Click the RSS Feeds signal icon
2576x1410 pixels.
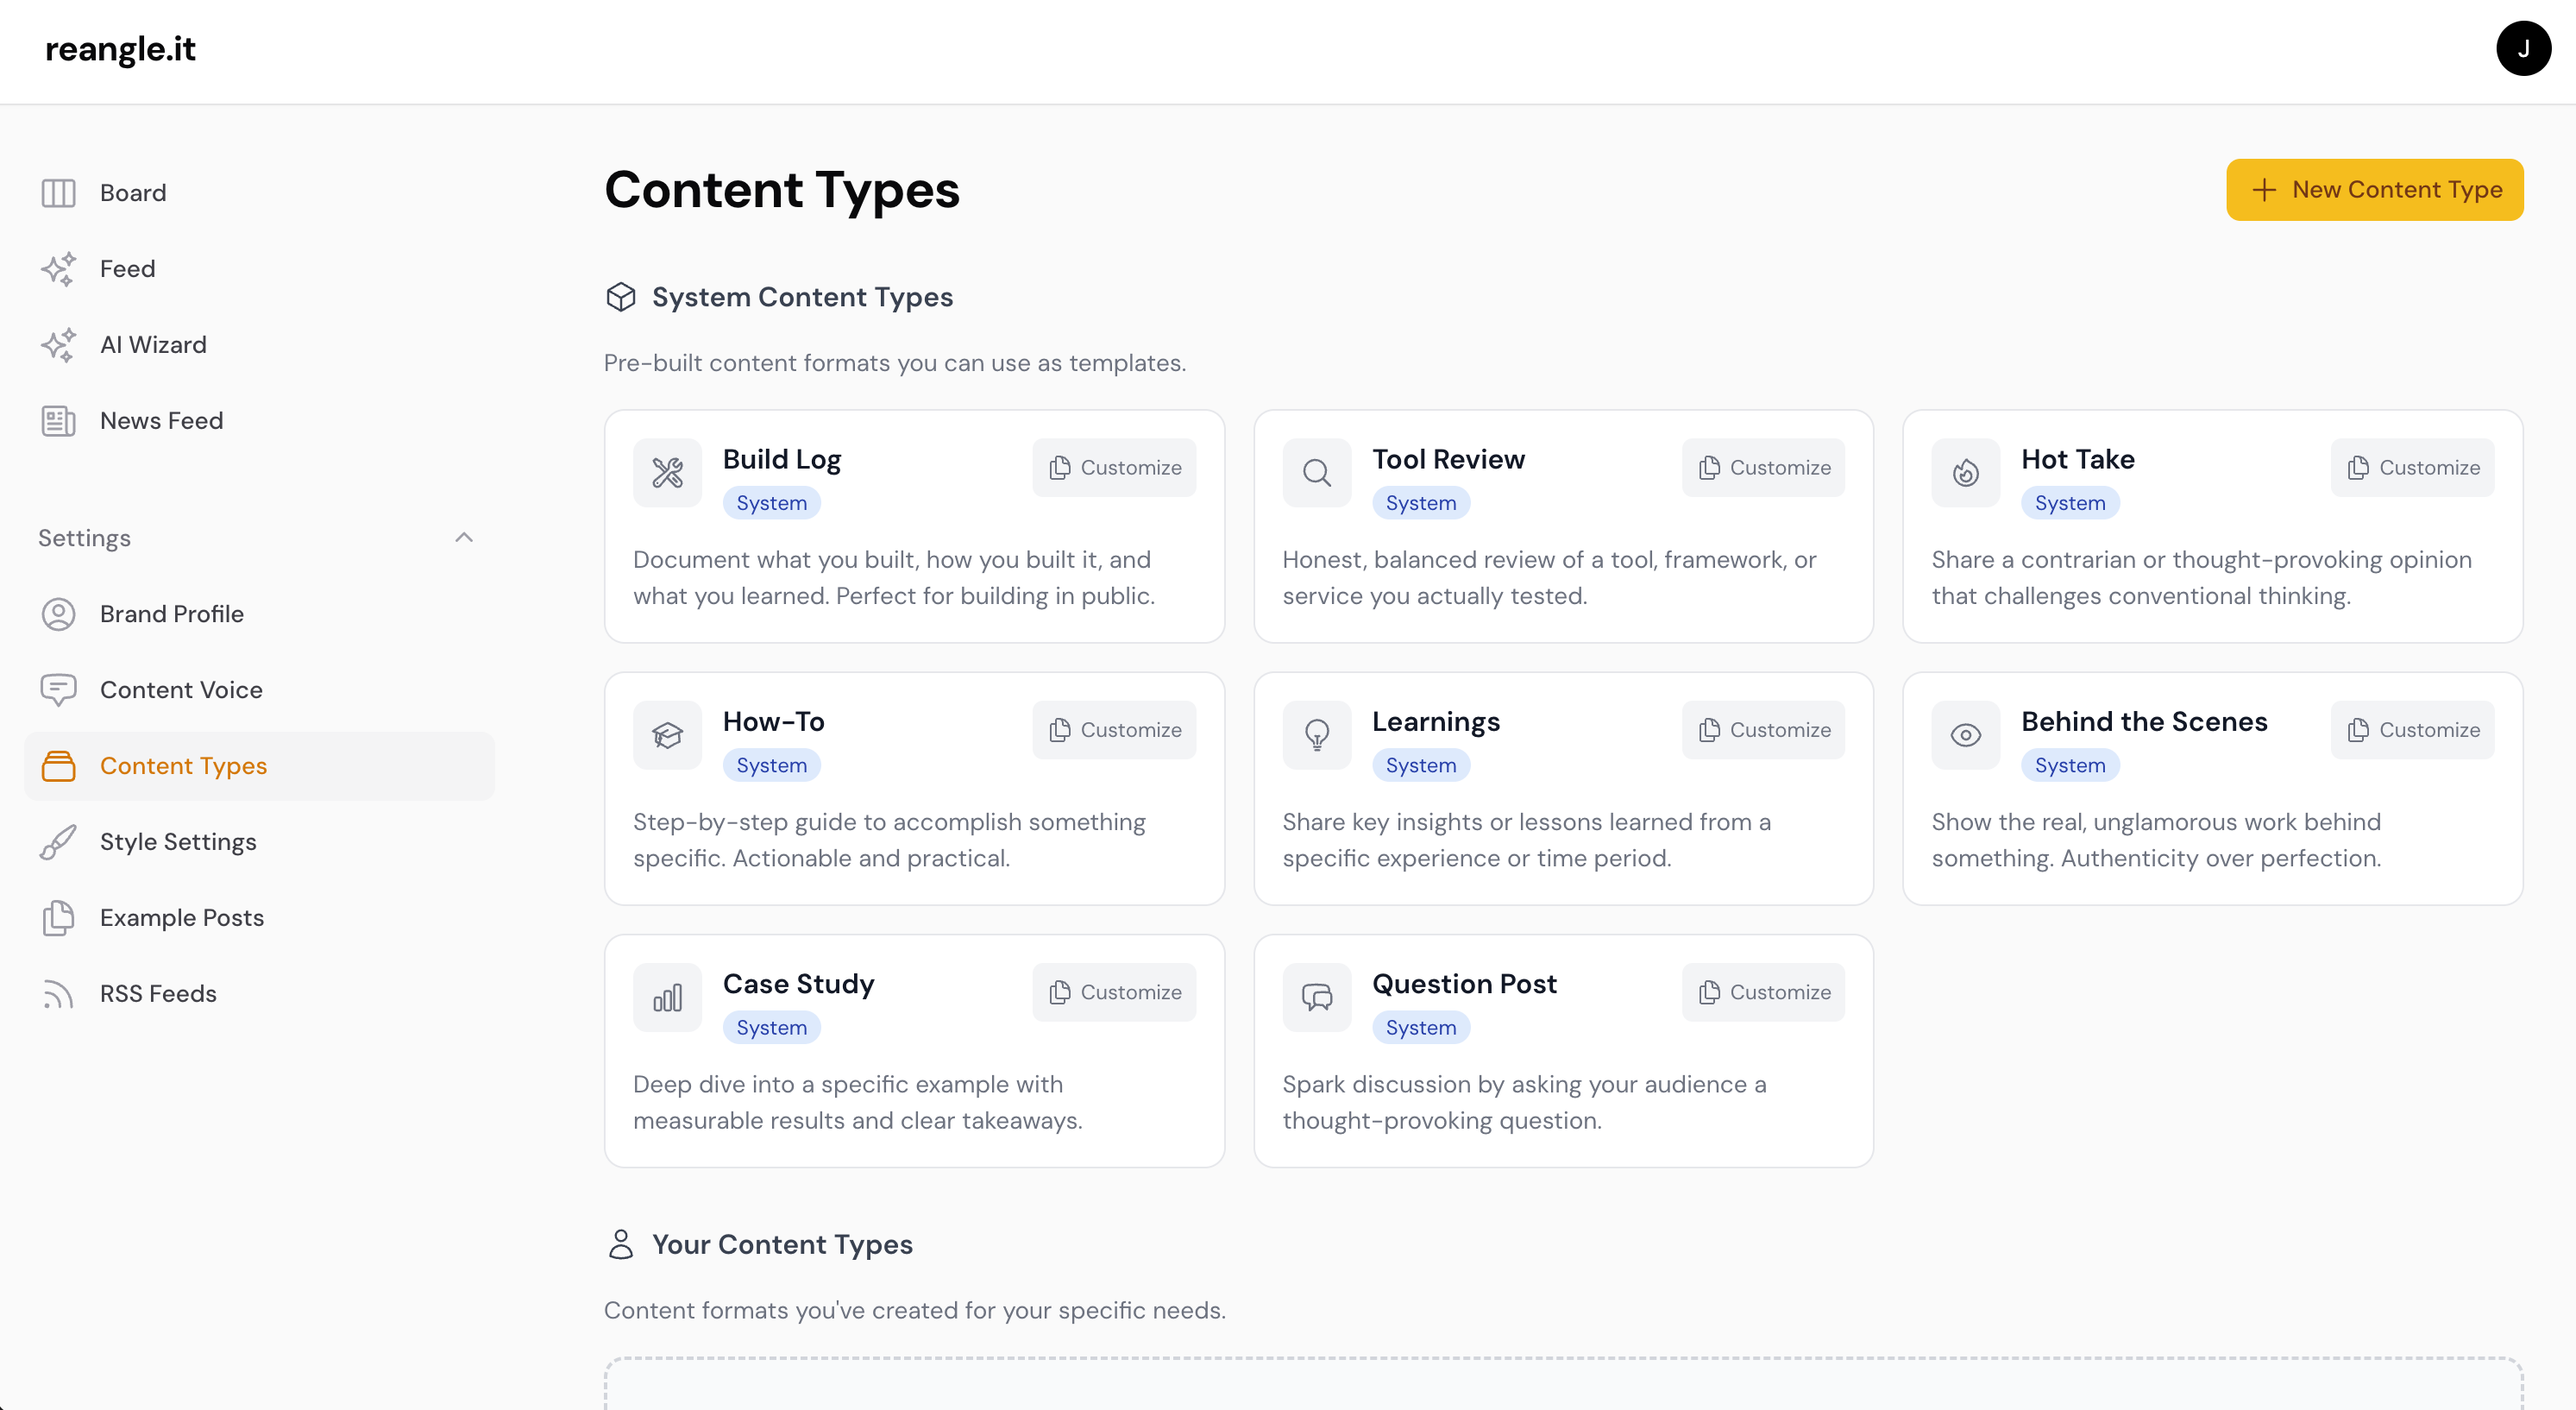(58, 993)
